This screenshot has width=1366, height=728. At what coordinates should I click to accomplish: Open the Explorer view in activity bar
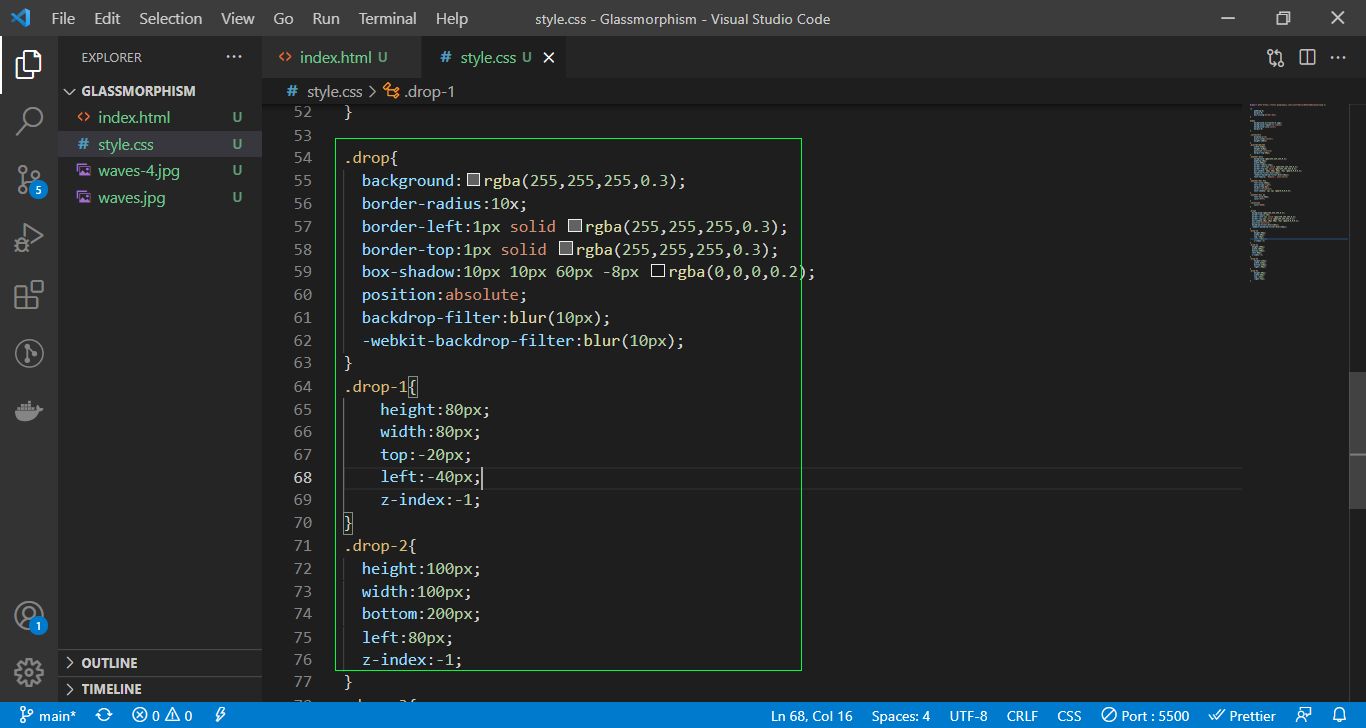29,65
